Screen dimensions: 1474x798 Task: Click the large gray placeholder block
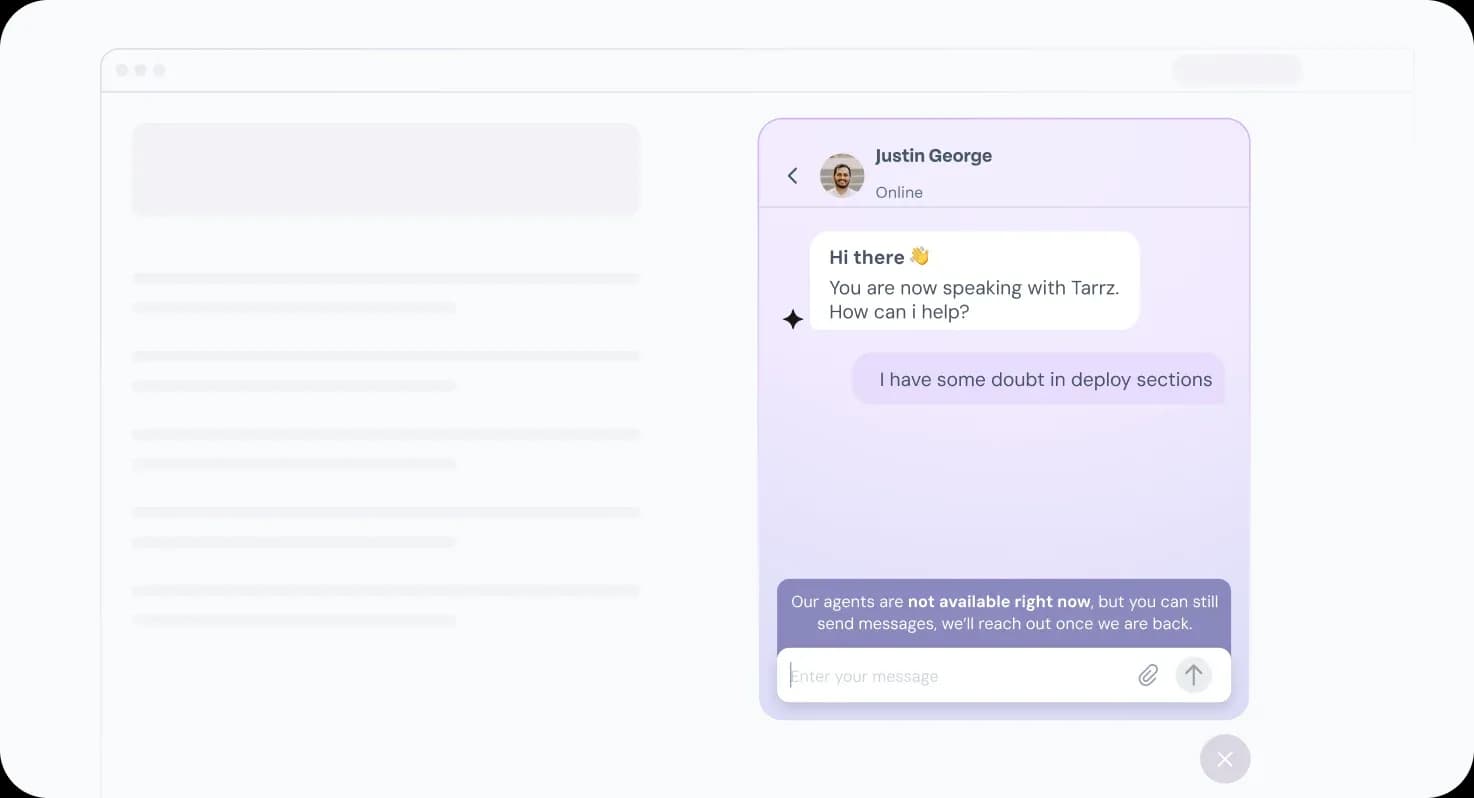[x=386, y=169]
